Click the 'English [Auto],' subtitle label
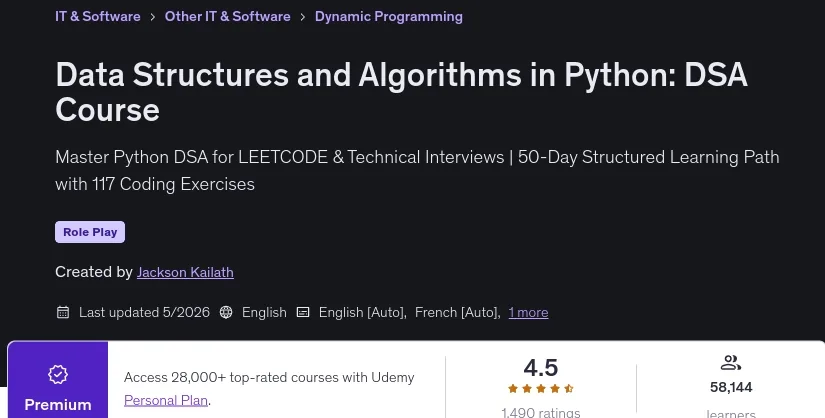 [x=363, y=312]
